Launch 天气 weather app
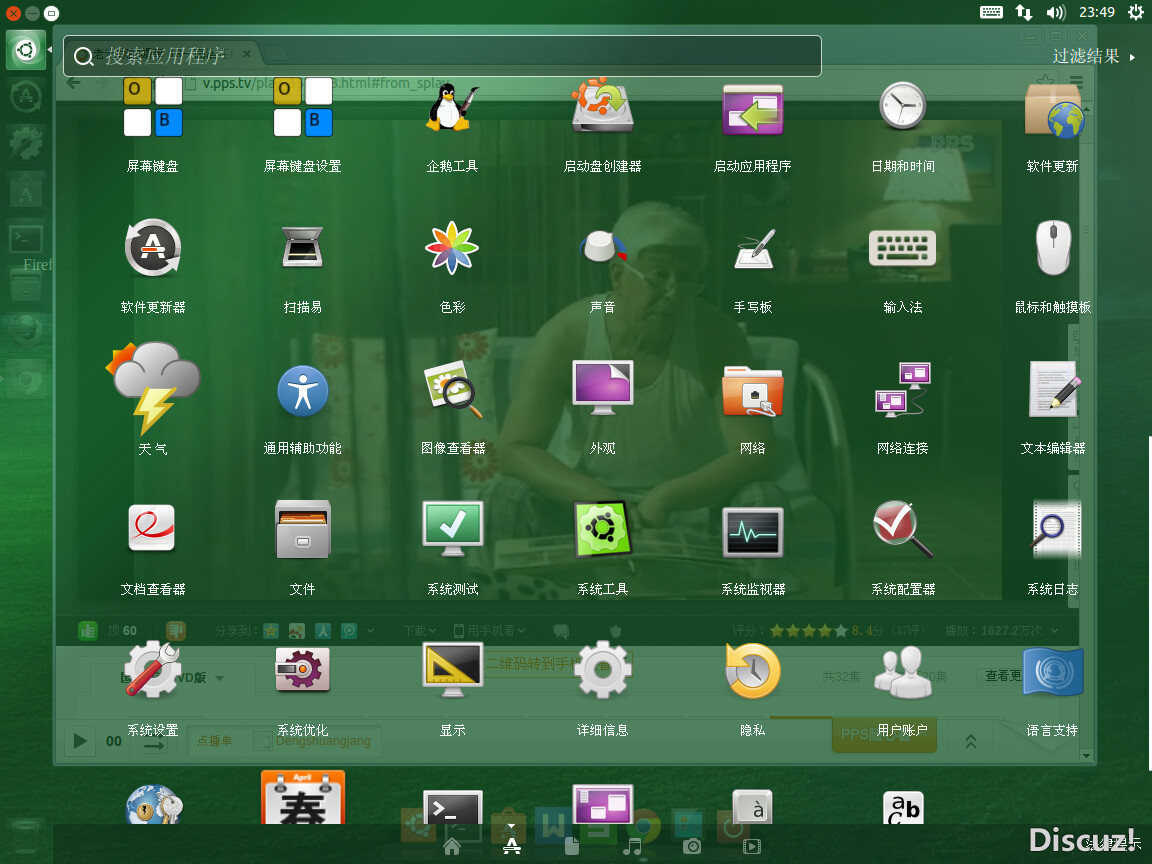The width and height of the screenshot is (1152, 864). [x=153, y=388]
